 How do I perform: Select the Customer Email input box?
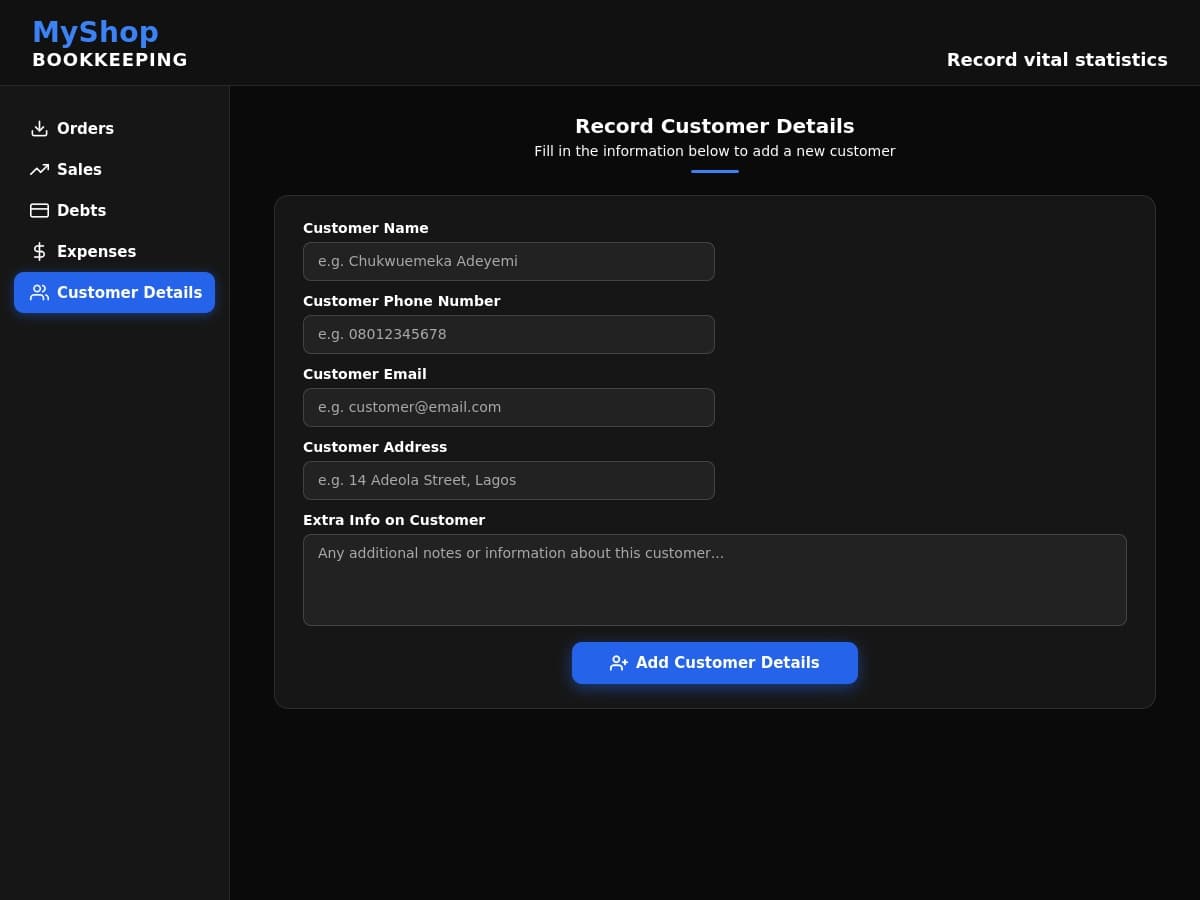(x=508, y=407)
